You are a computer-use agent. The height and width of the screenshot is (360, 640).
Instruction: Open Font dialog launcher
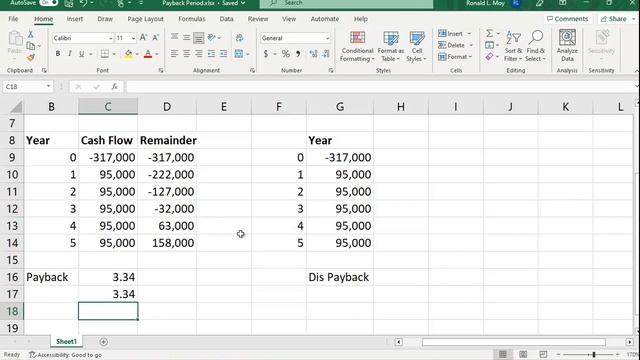(161, 71)
